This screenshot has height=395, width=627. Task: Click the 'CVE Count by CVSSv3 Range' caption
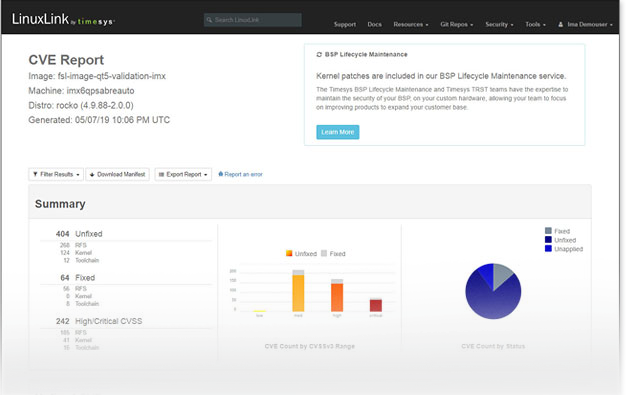pyautogui.click(x=310, y=346)
